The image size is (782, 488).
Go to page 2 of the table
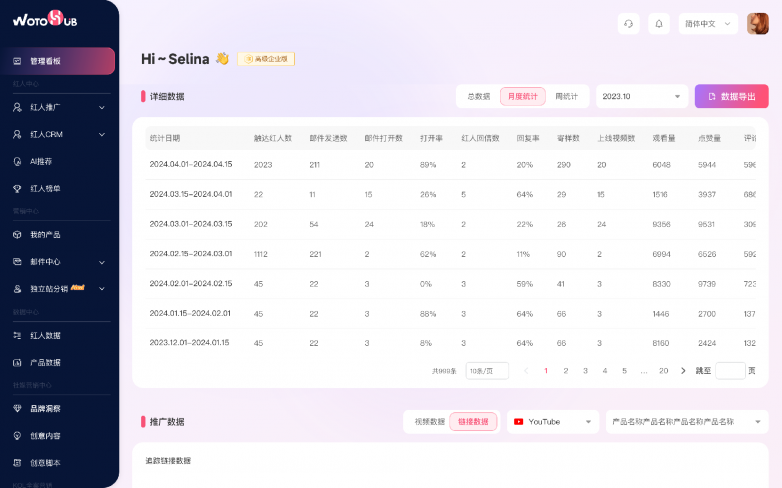[x=566, y=371]
